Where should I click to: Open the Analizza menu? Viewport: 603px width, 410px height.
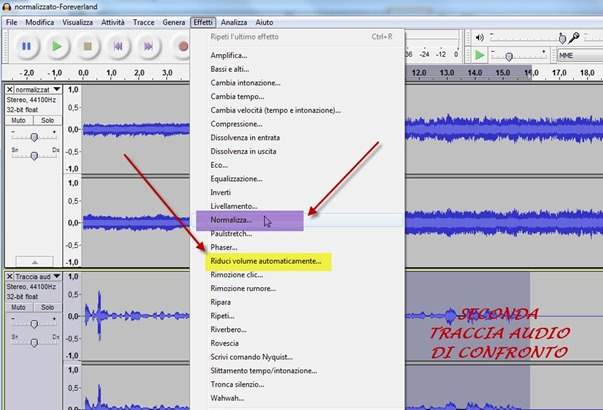[x=234, y=21]
